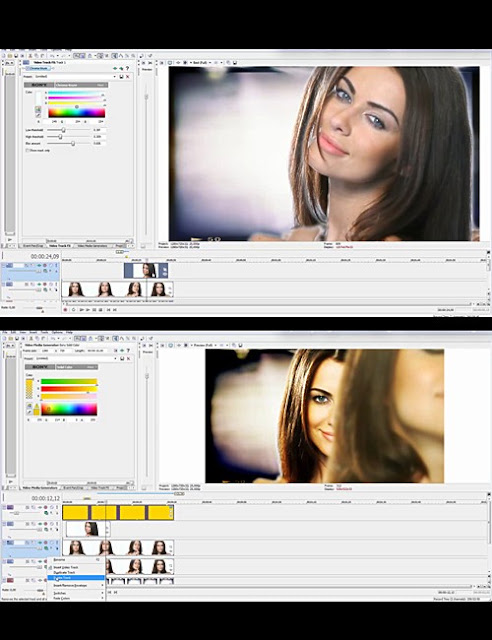Click Undo icon in upper window toolbar
The width and height of the screenshot is (492, 640).
tap(52, 56)
